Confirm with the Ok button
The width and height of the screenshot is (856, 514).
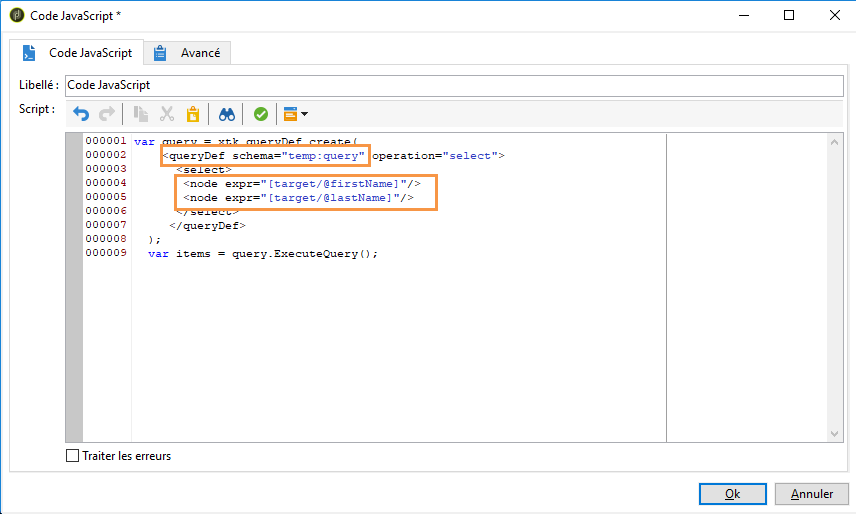(733, 494)
